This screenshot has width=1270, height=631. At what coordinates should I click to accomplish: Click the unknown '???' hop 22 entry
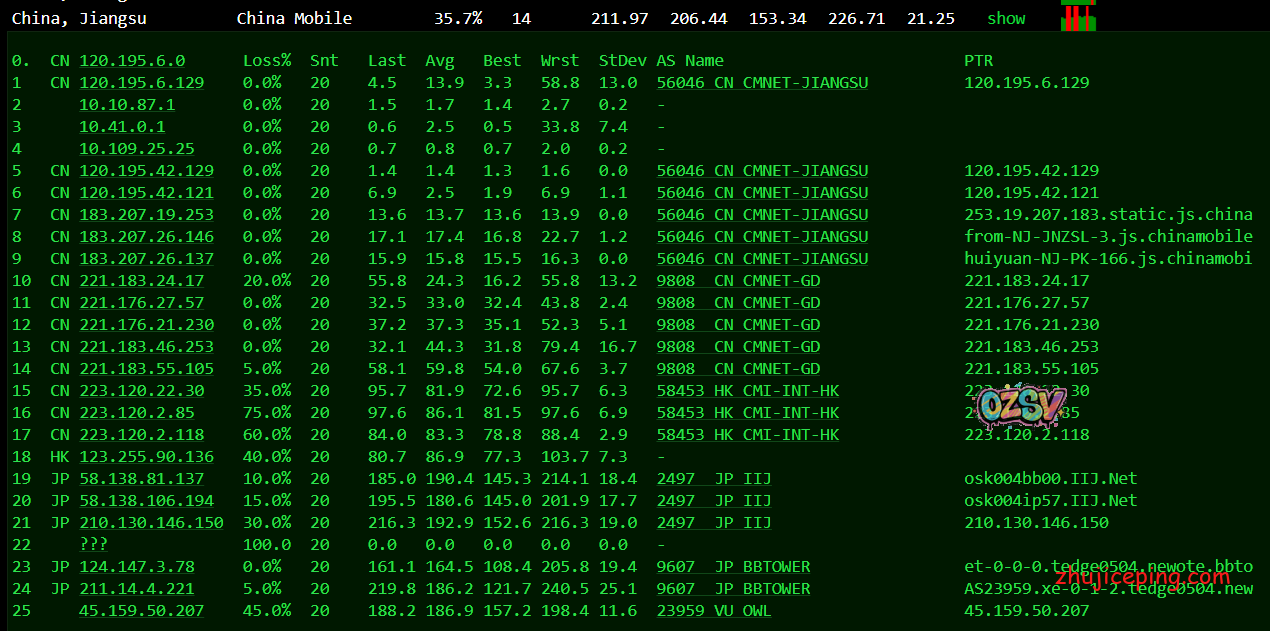click(94, 545)
